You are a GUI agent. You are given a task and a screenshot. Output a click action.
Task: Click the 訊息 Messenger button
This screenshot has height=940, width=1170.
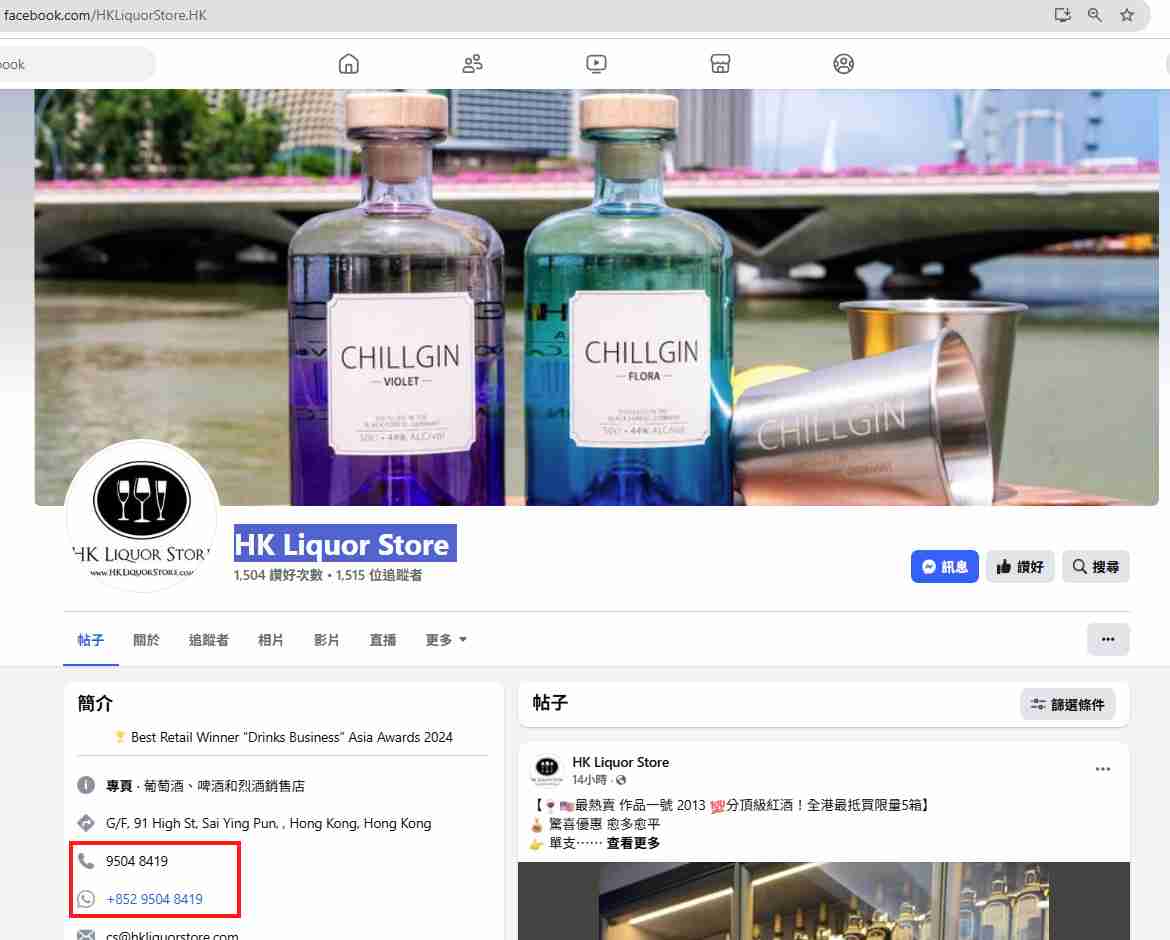coord(945,567)
